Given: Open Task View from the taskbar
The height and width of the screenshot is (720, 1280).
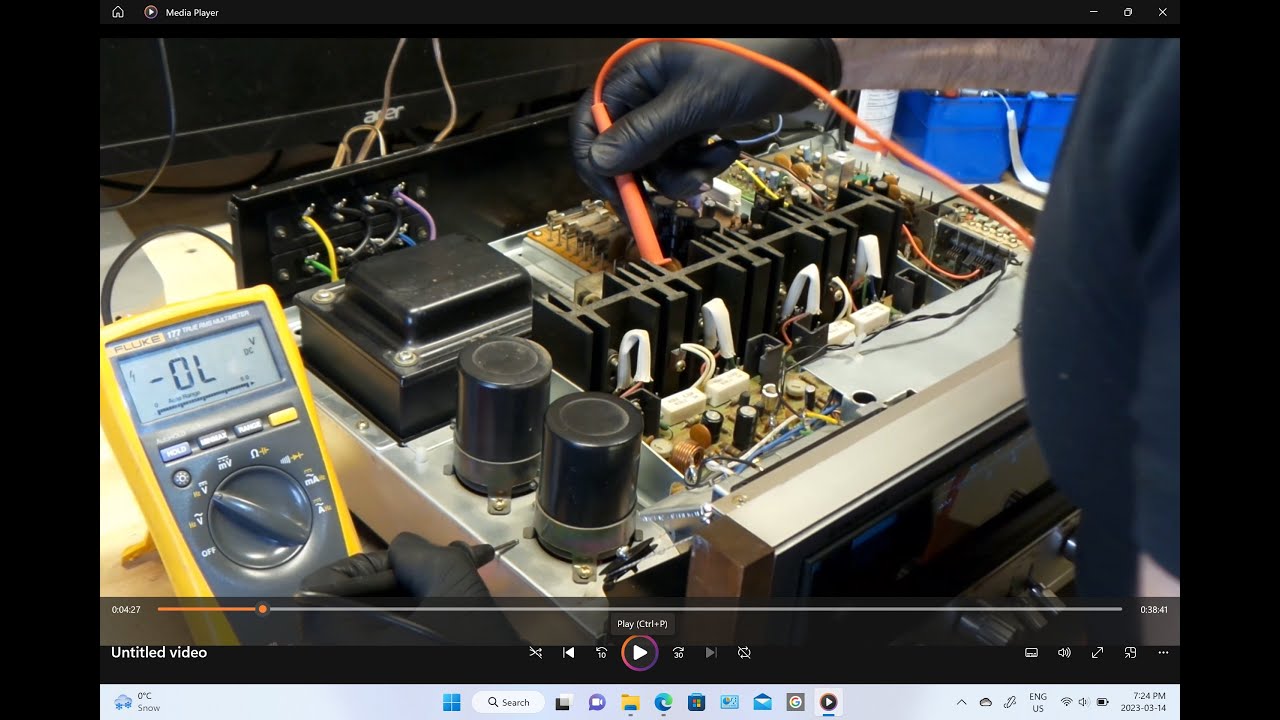Looking at the screenshot, I should 563,702.
